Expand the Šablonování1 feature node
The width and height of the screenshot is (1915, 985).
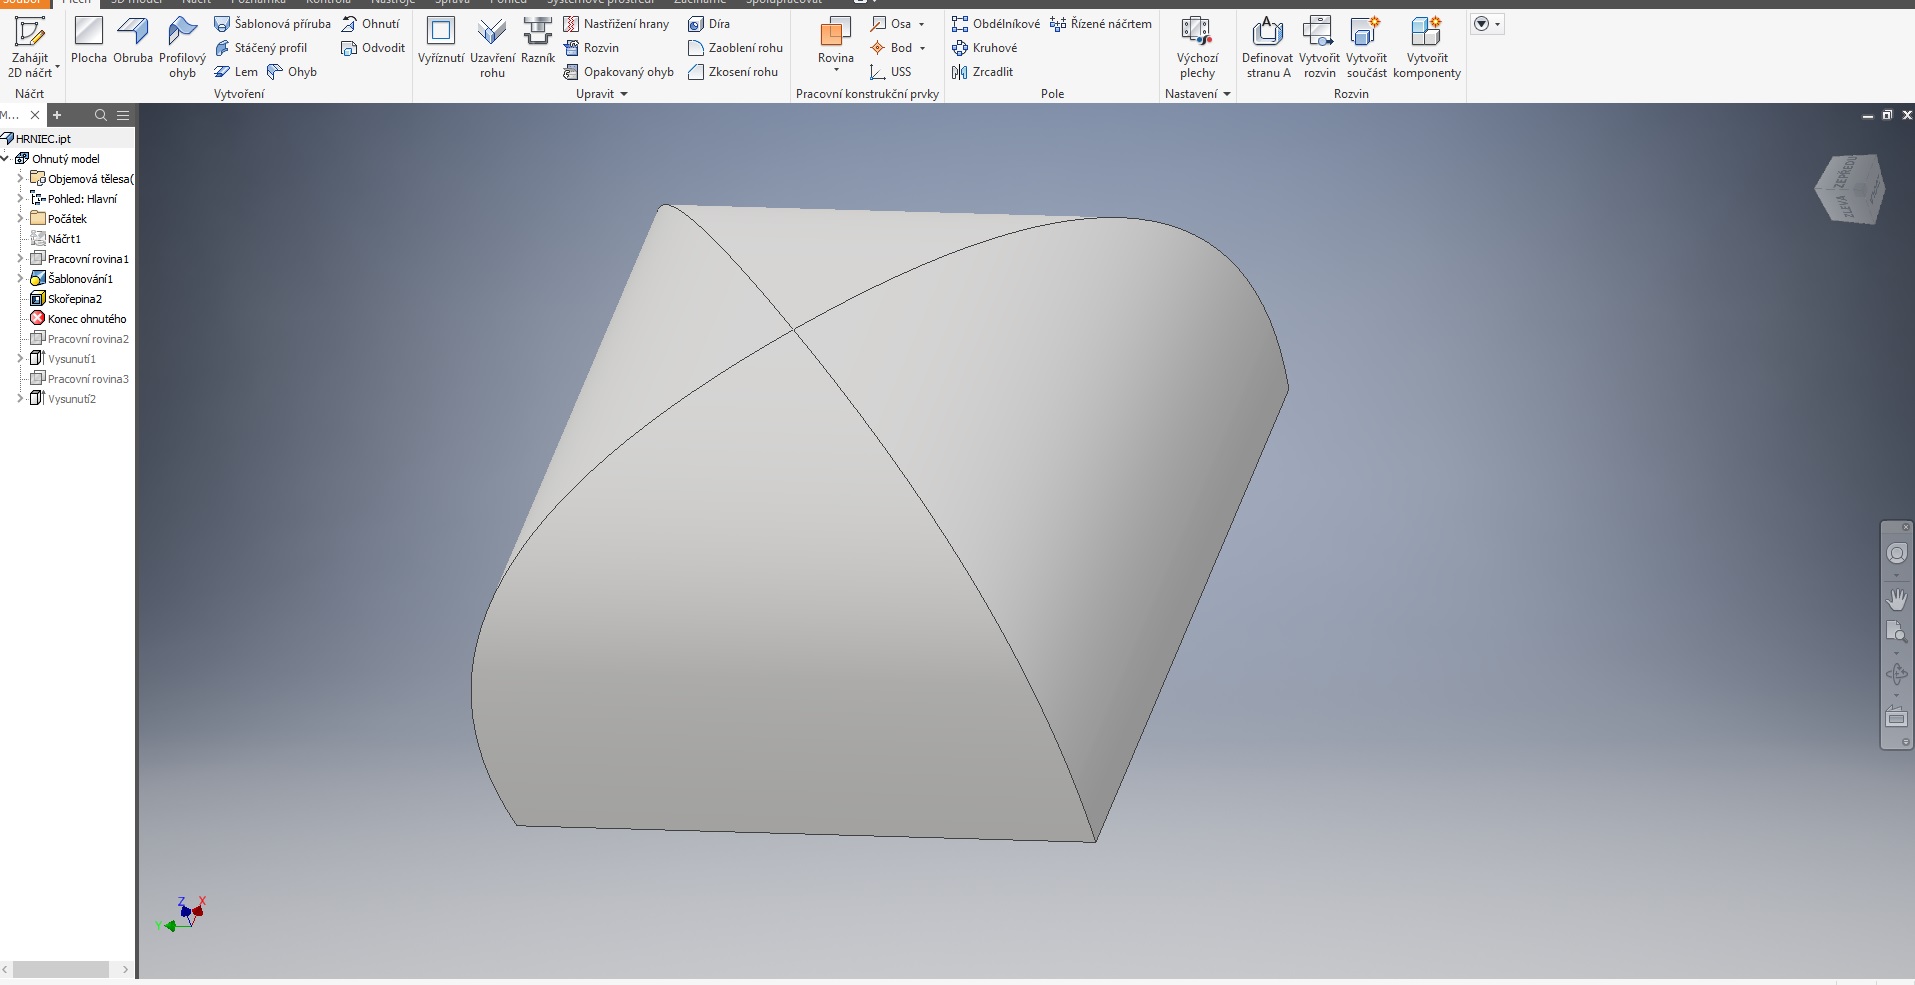(x=20, y=278)
